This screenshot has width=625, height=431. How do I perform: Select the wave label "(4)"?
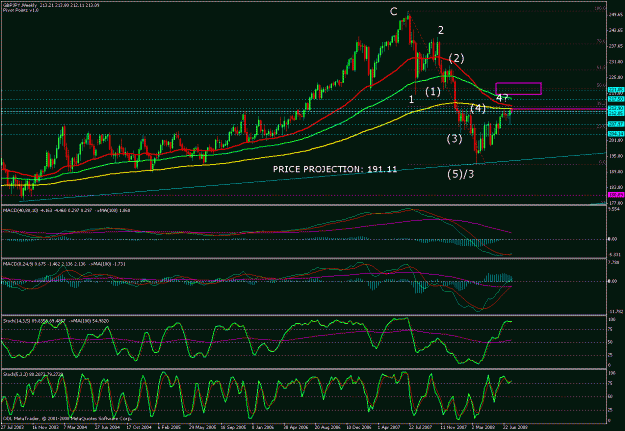(x=478, y=108)
